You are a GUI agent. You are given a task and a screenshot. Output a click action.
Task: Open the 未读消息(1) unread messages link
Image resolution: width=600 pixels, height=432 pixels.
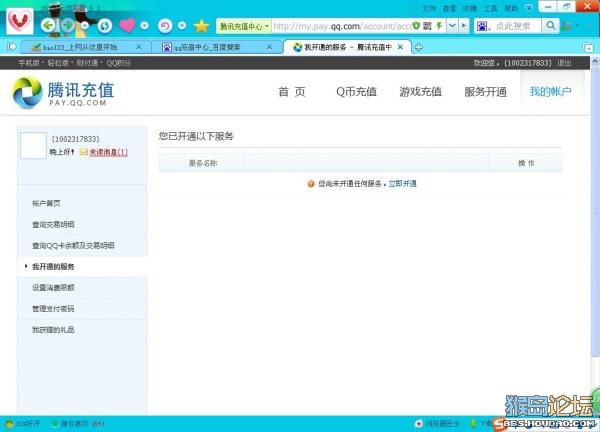tap(108, 152)
